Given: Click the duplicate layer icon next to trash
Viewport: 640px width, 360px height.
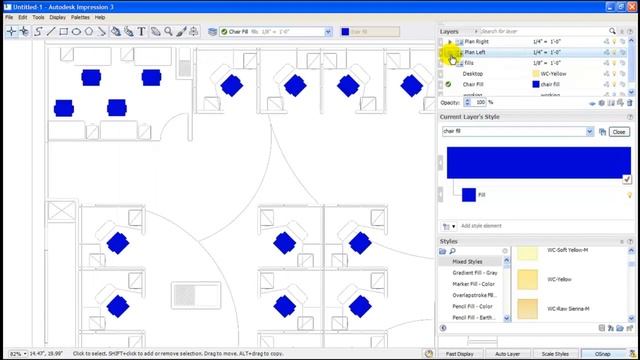Looking at the screenshot, I should pyautogui.click(x=620, y=103).
